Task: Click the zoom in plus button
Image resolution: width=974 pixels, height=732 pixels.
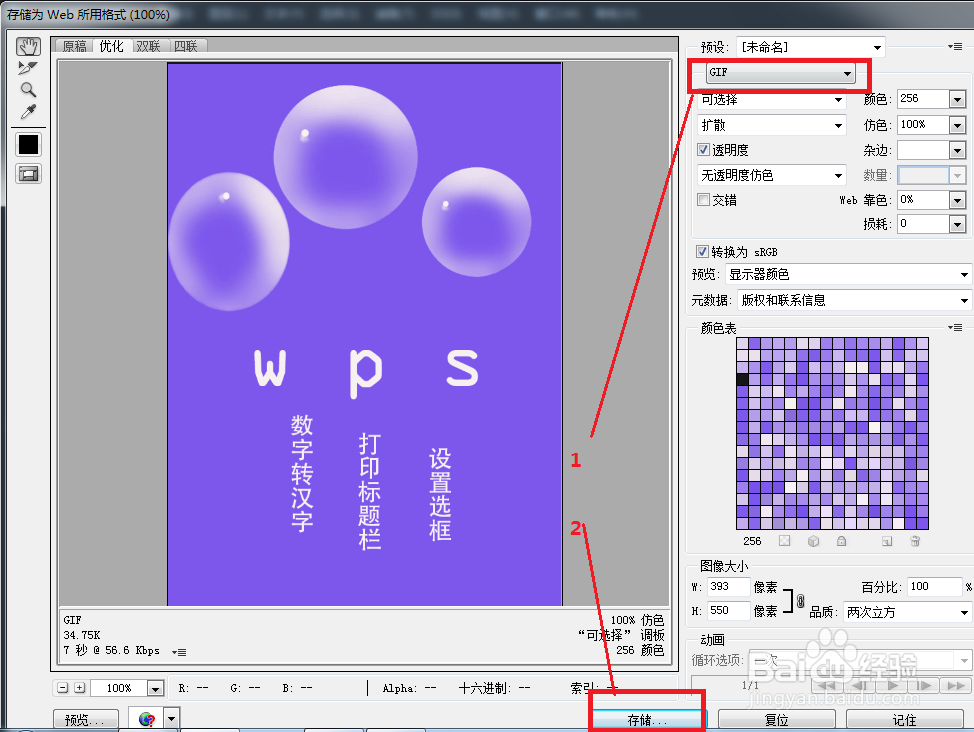Action: tap(80, 687)
